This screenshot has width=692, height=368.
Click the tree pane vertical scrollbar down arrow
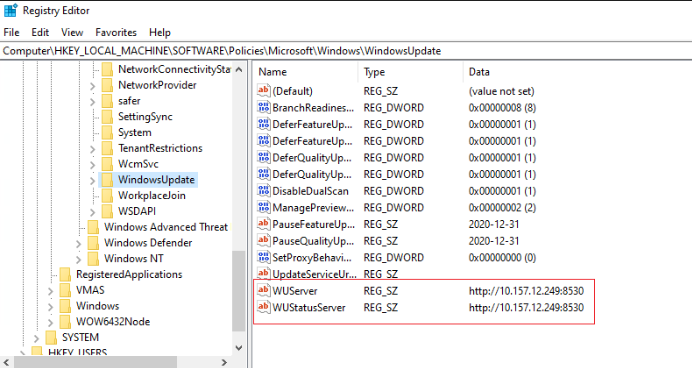[x=239, y=348]
